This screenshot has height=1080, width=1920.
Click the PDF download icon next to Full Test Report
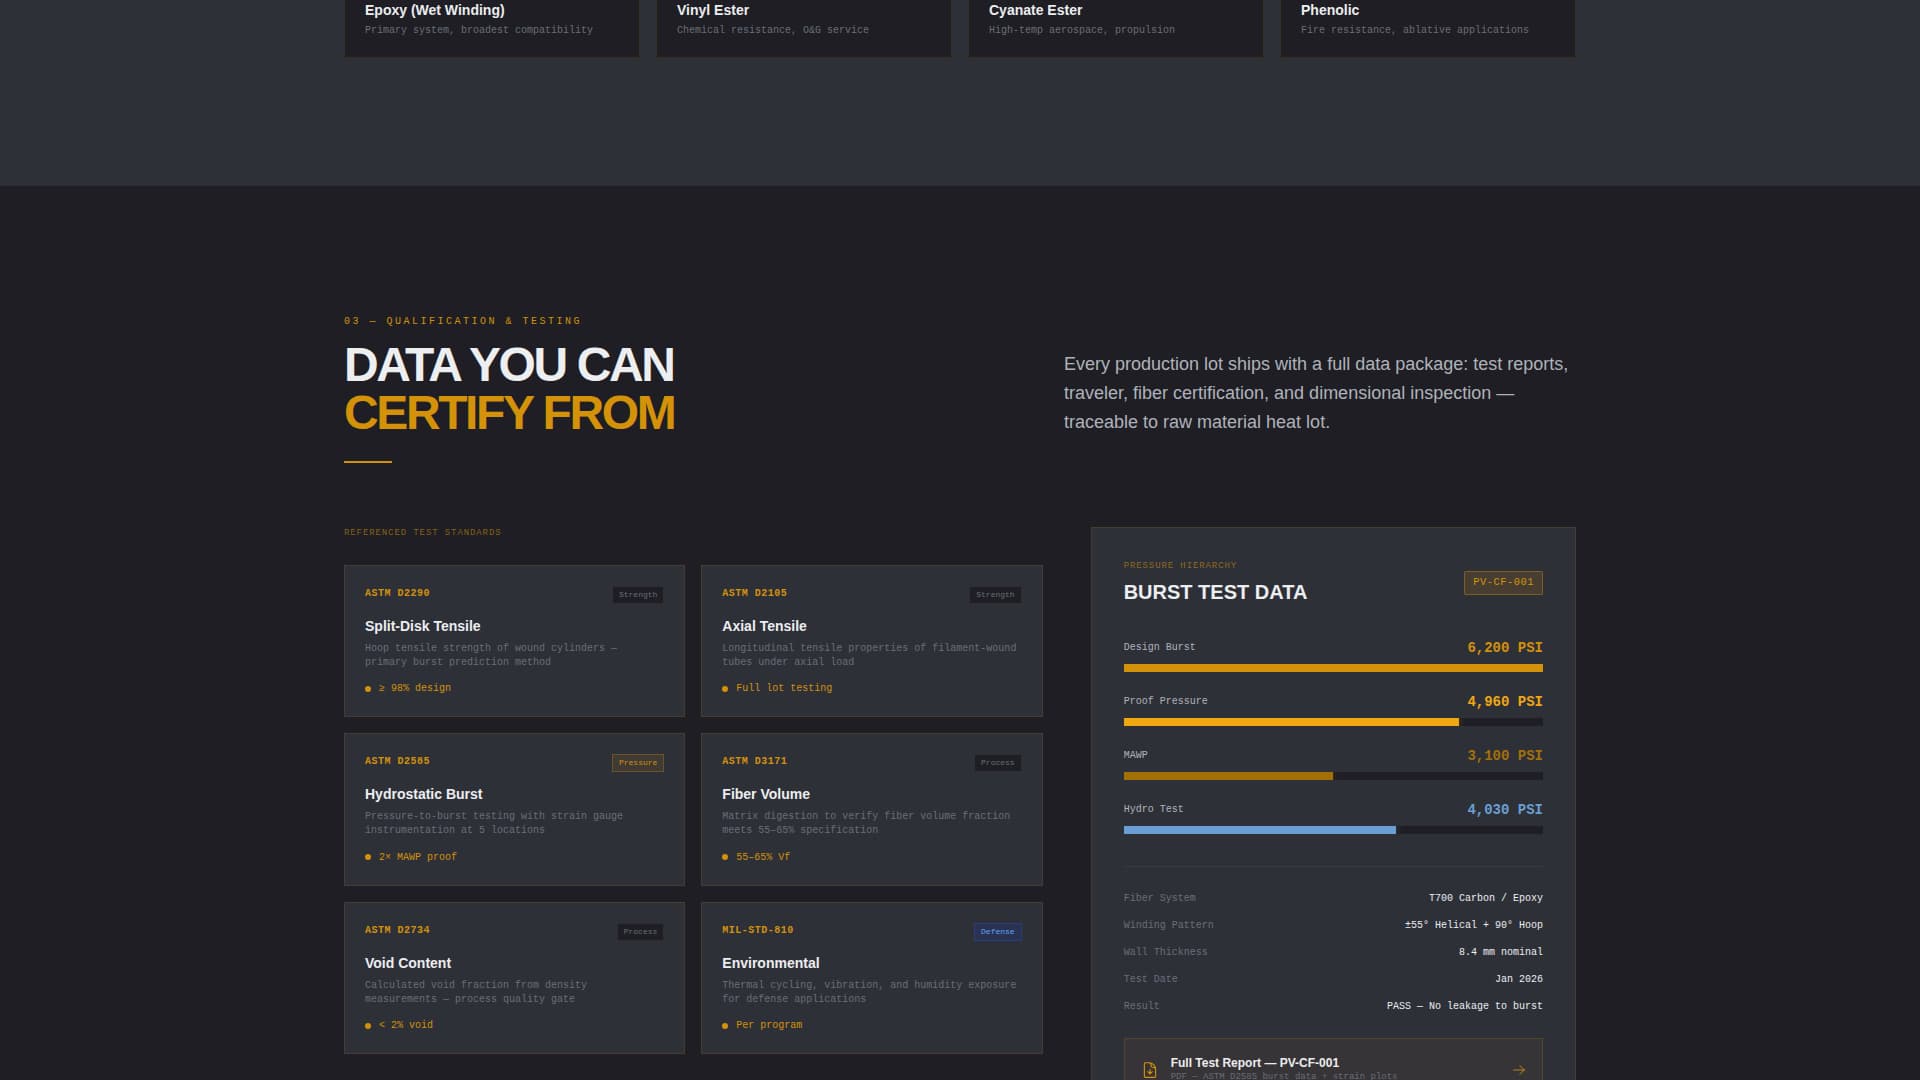1148,1066
